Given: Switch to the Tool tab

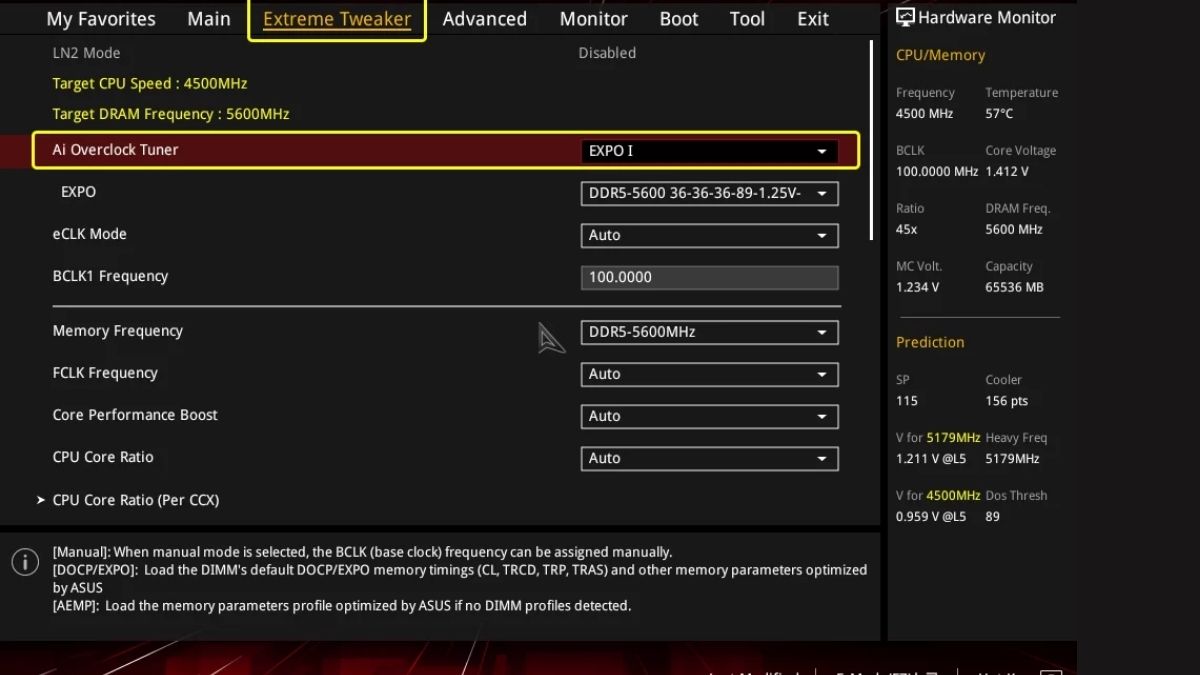Looking at the screenshot, I should tap(747, 19).
